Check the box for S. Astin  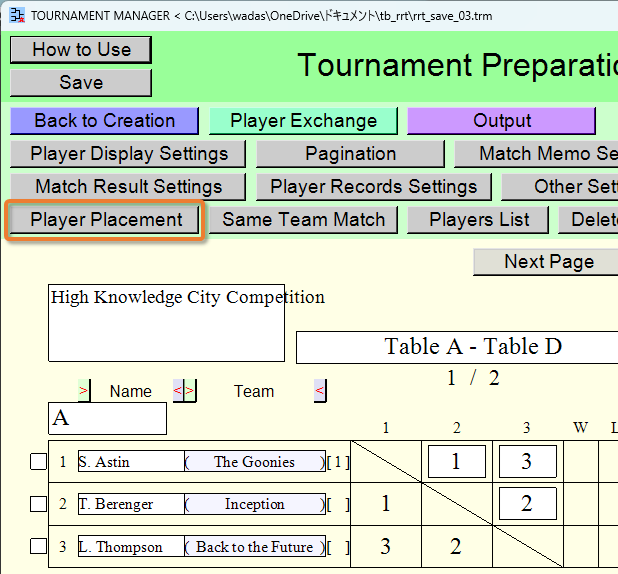(39, 462)
